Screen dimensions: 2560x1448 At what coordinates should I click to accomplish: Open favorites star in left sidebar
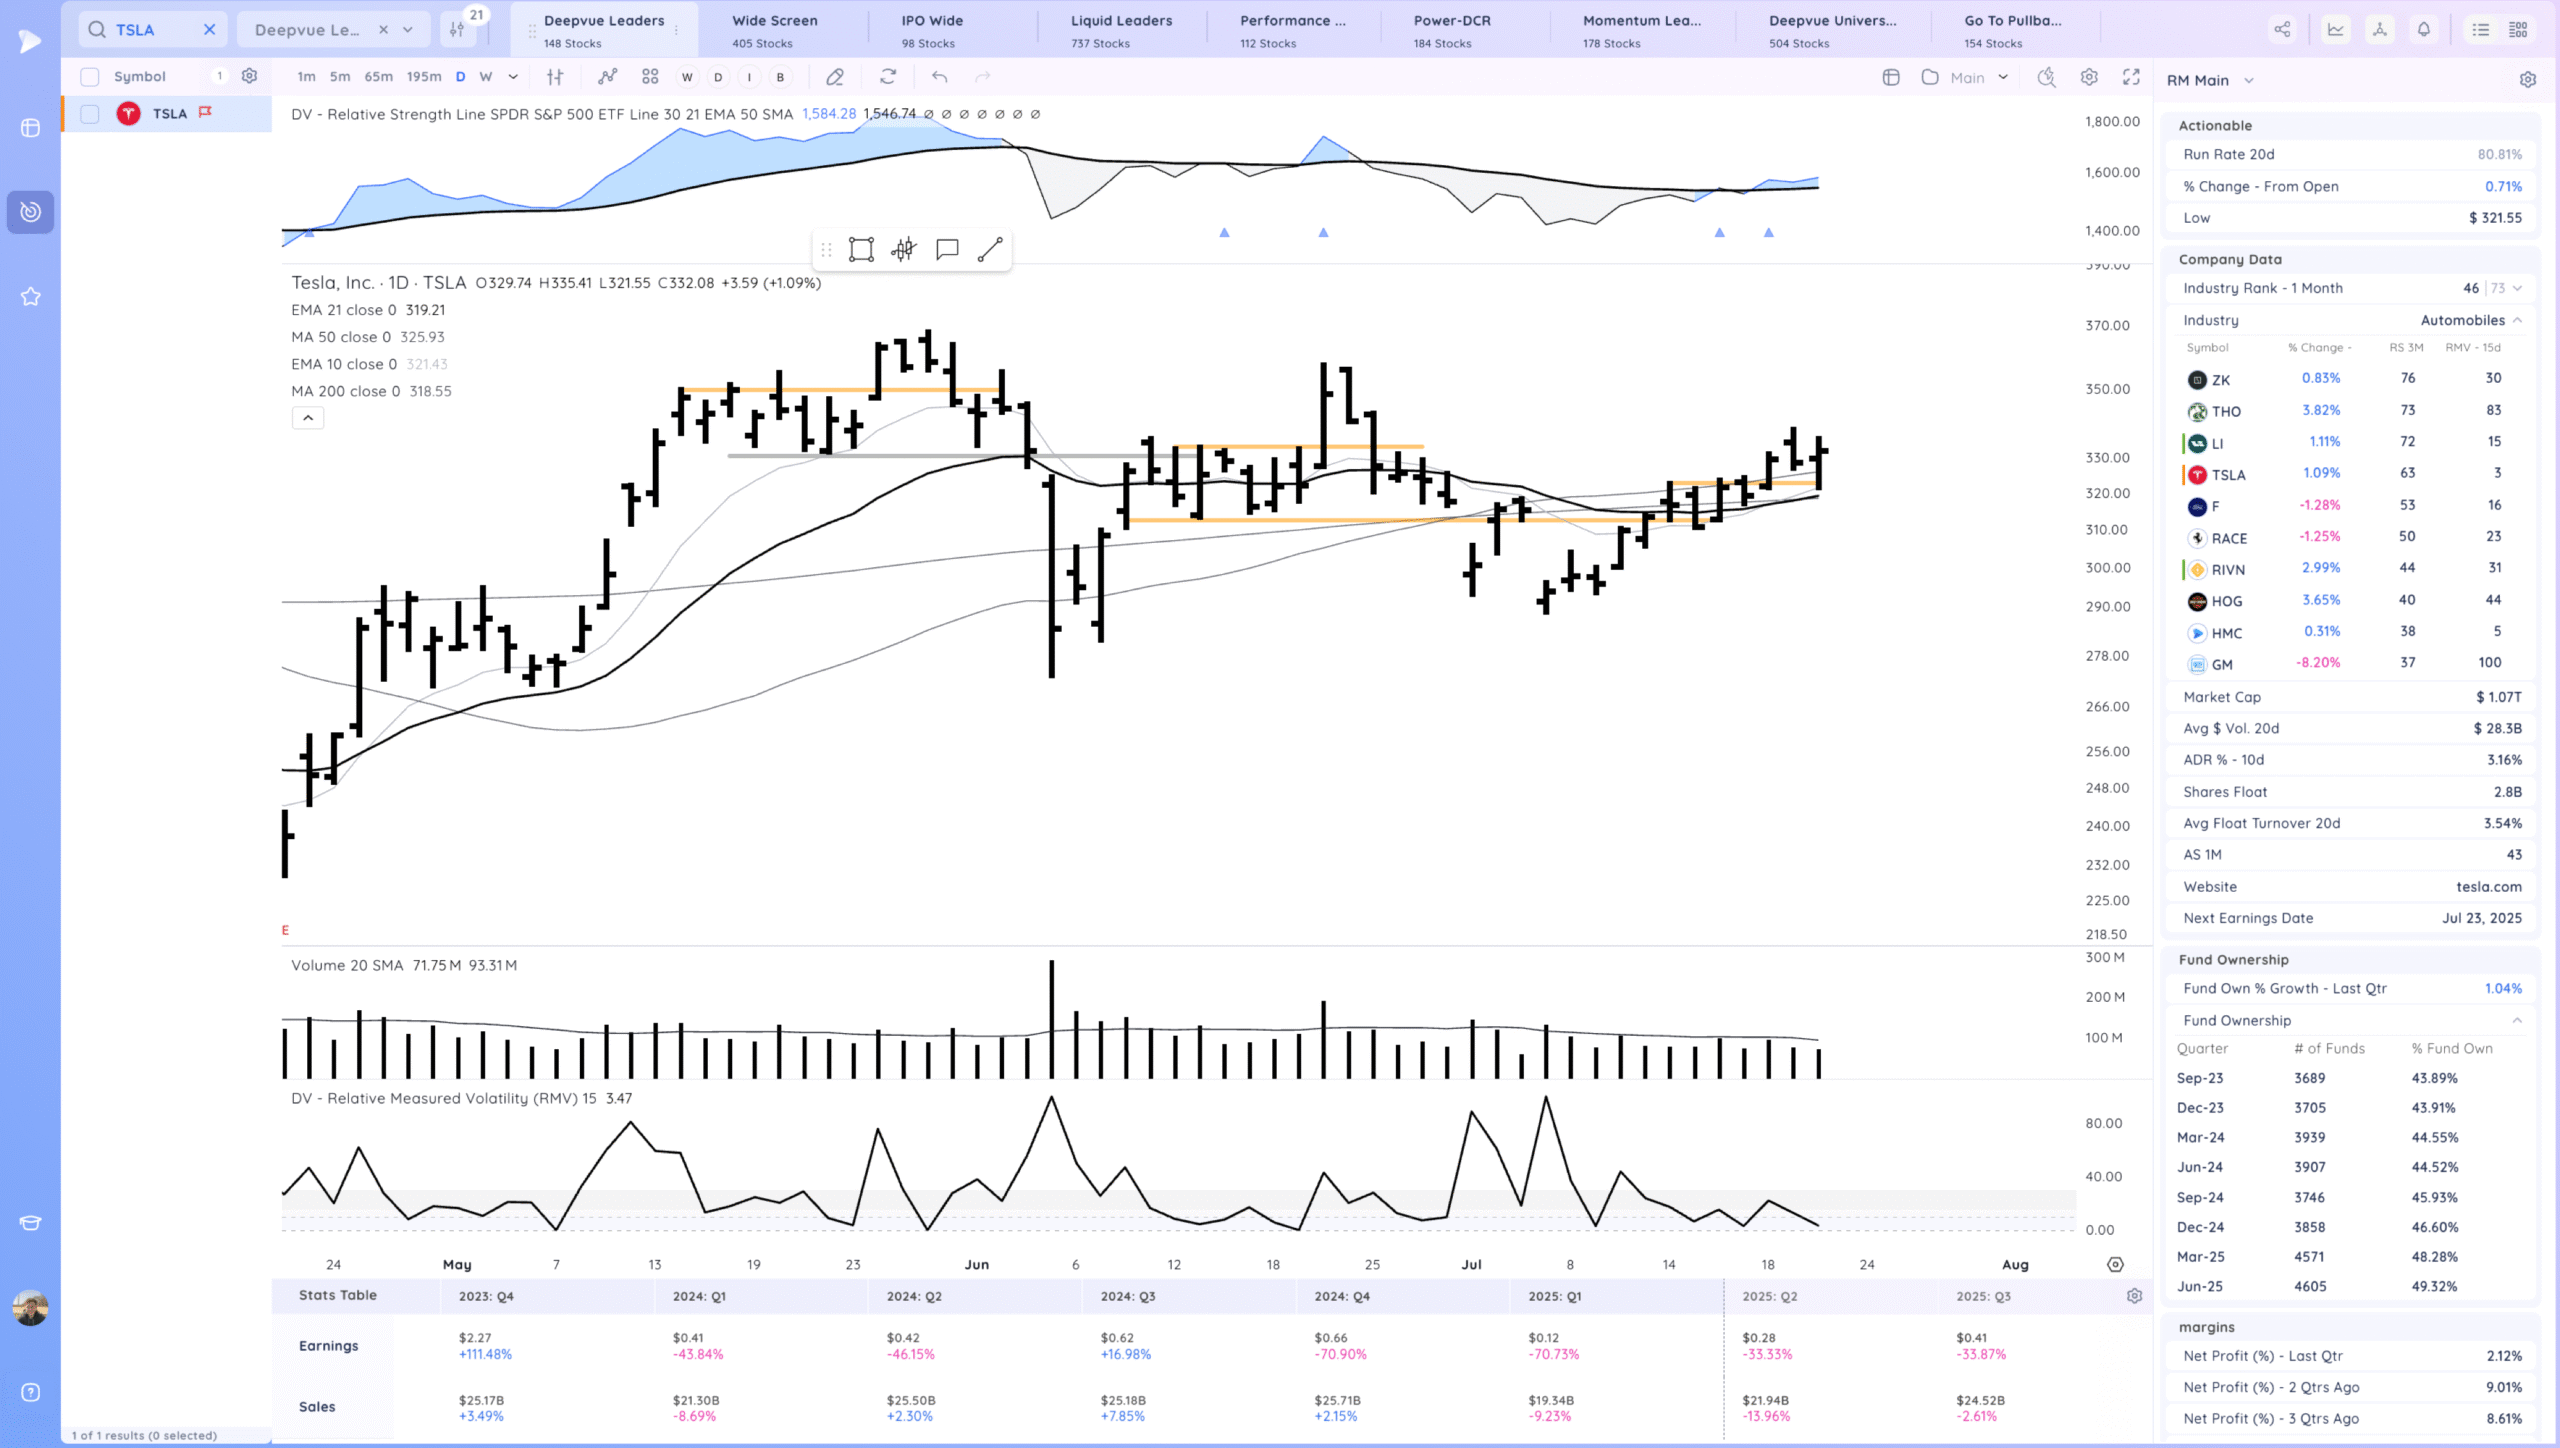[x=30, y=296]
